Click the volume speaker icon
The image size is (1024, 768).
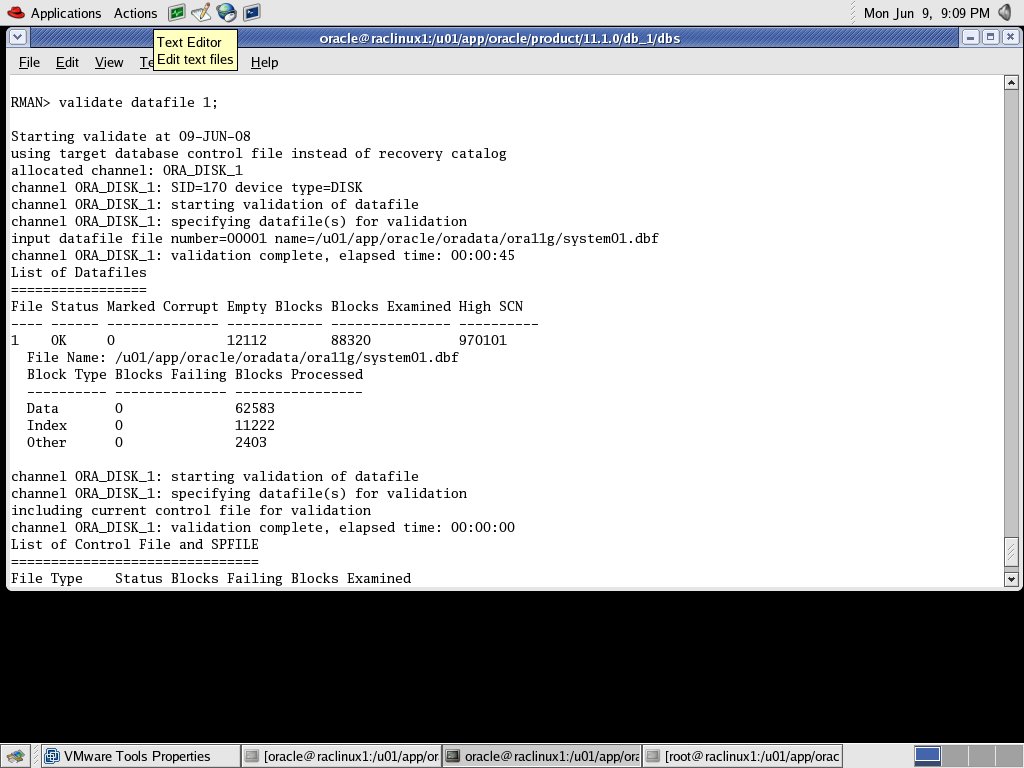coord(1005,12)
